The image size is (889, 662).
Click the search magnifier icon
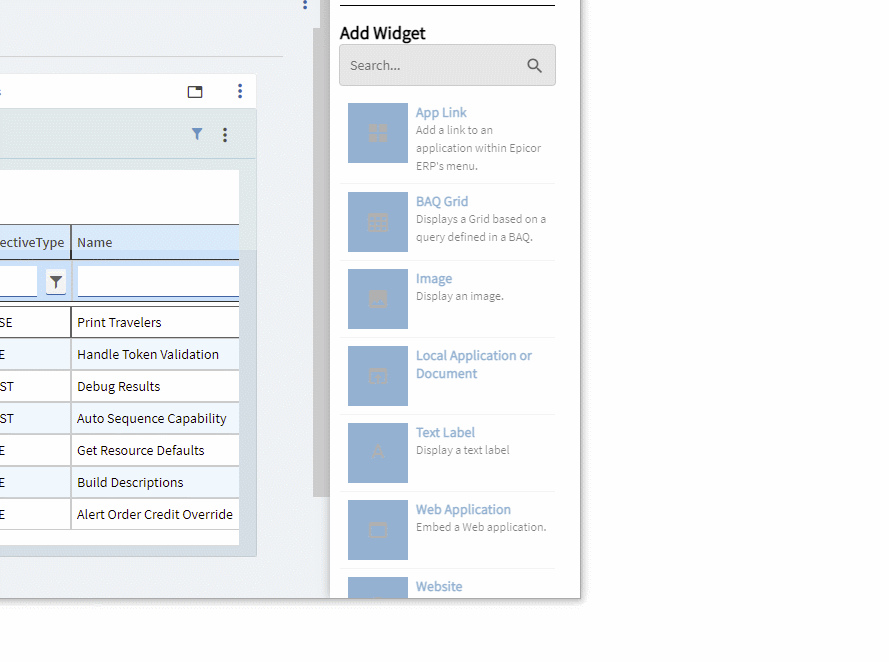coord(535,66)
